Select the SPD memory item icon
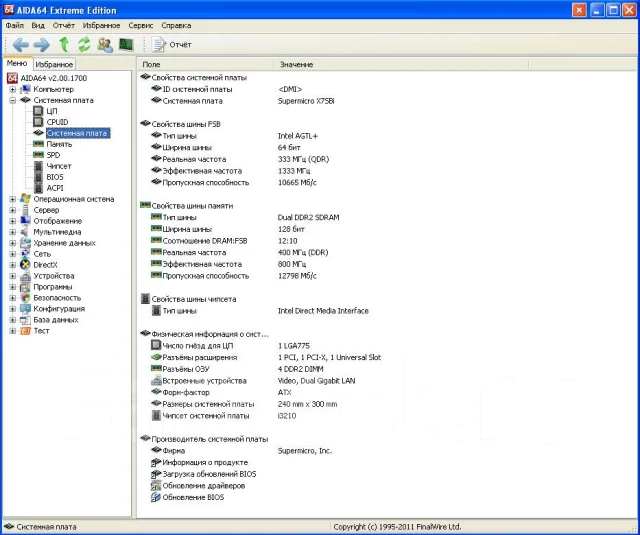This screenshot has width=640, height=535. (38, 155)
